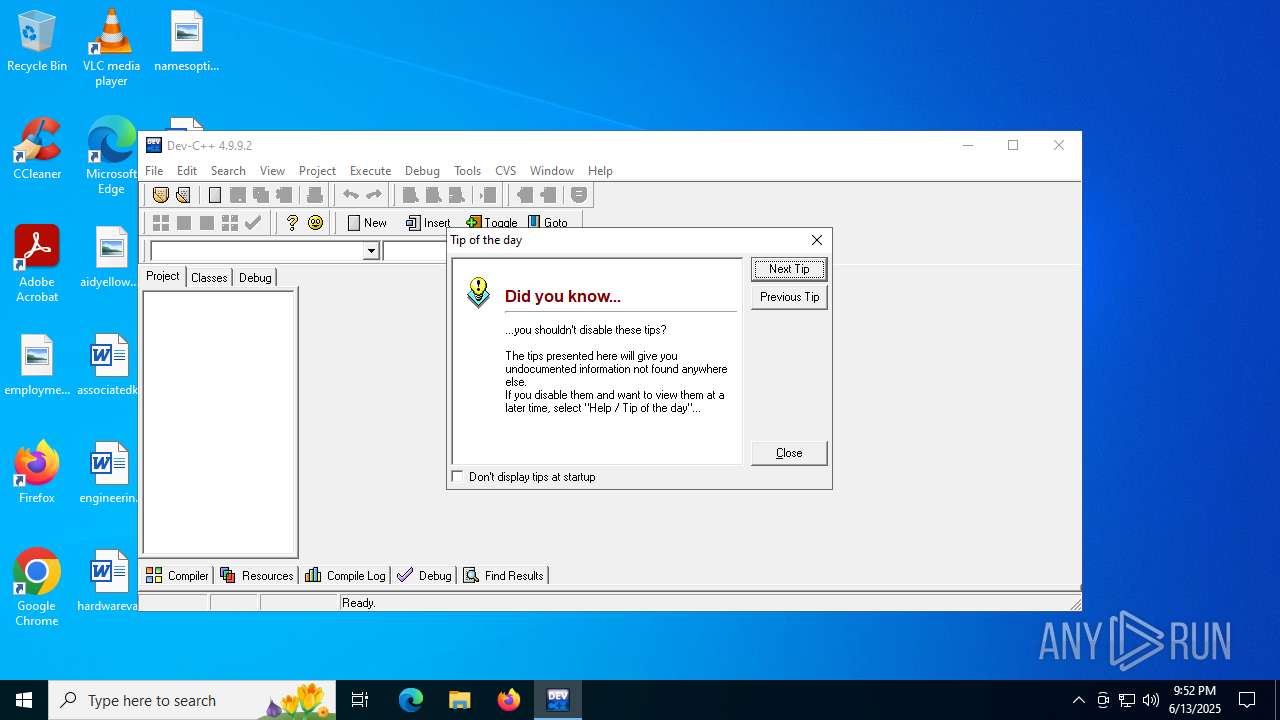The width and height of the screenshot is (1280, 720).
Task: Open the View menu
Action: (272, 171)
